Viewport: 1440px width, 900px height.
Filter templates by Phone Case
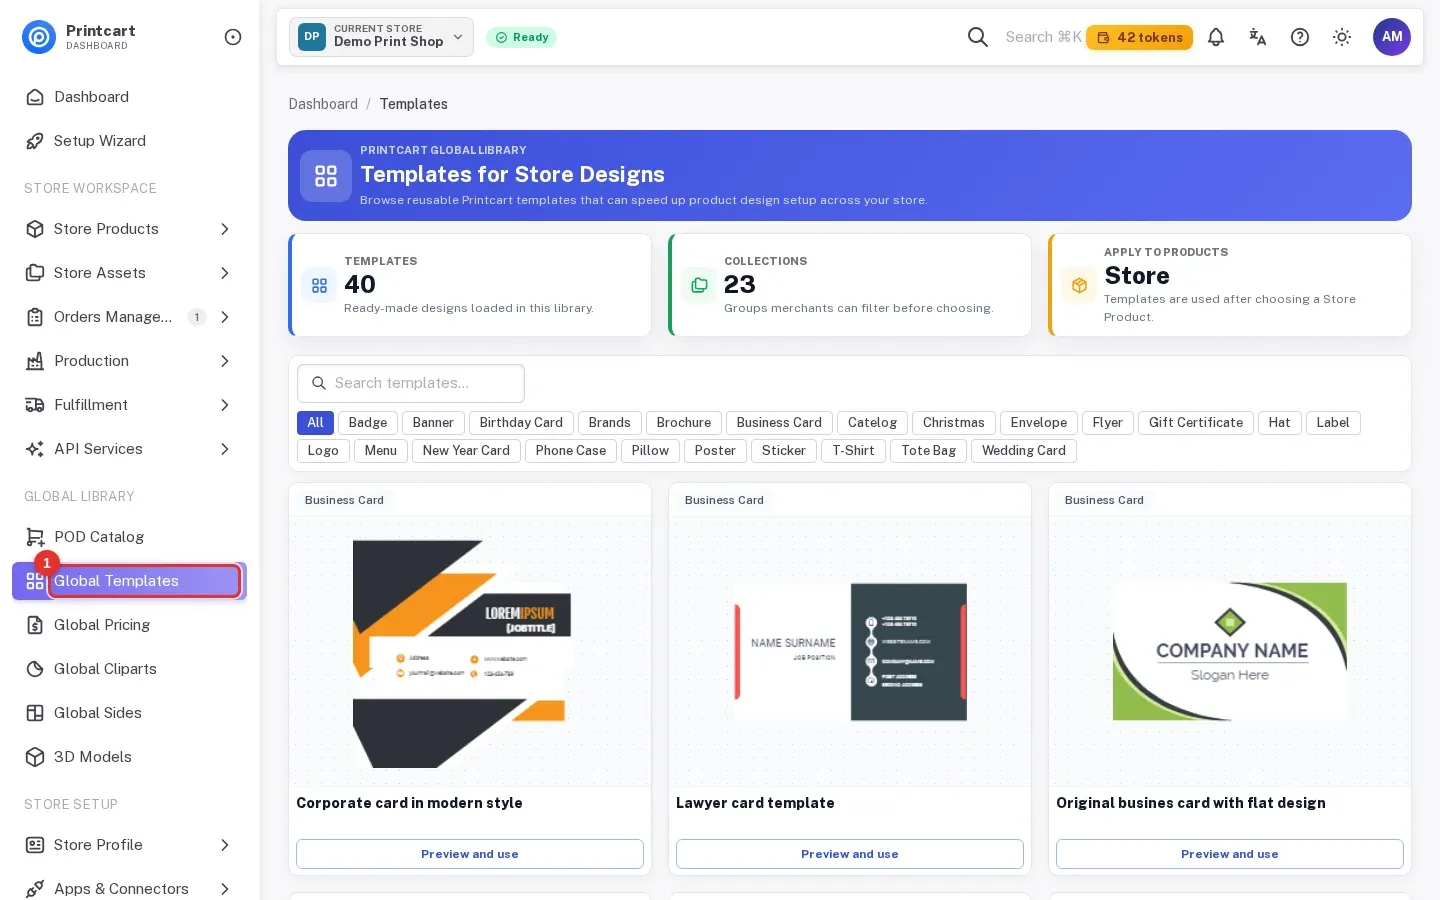[x=571, y=451]
